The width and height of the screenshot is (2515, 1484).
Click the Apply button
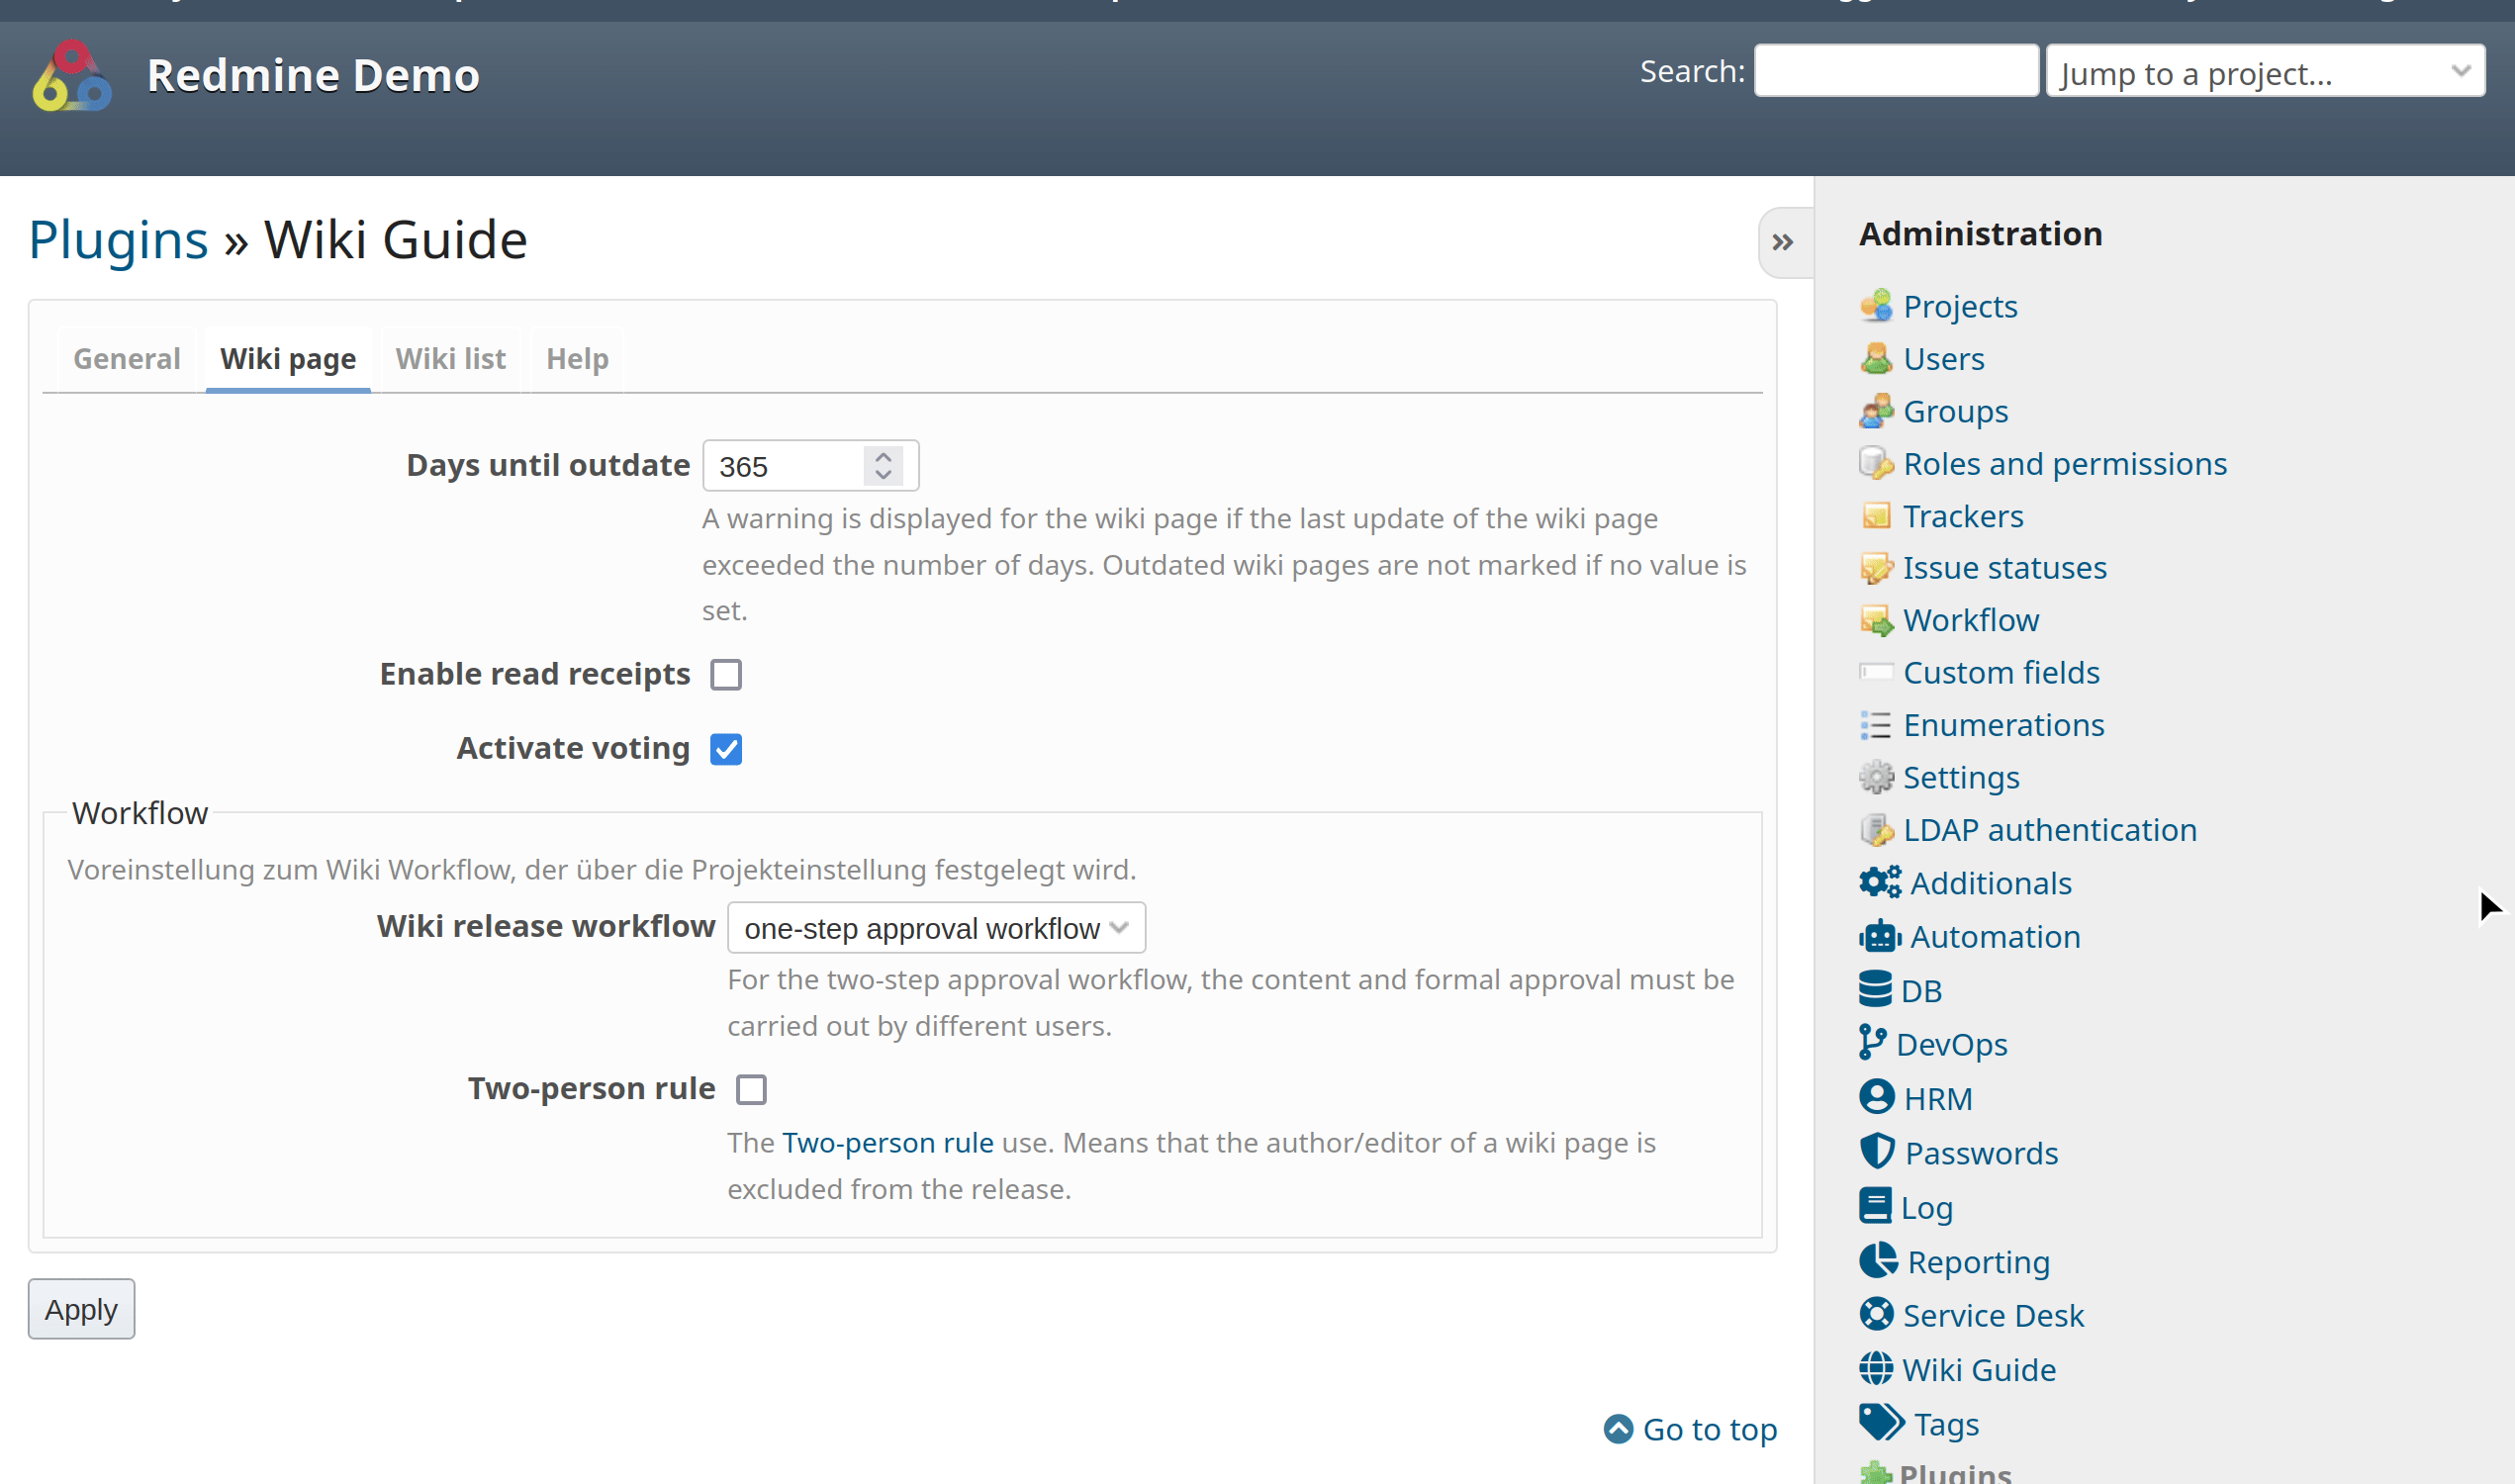pos(81,1309)
